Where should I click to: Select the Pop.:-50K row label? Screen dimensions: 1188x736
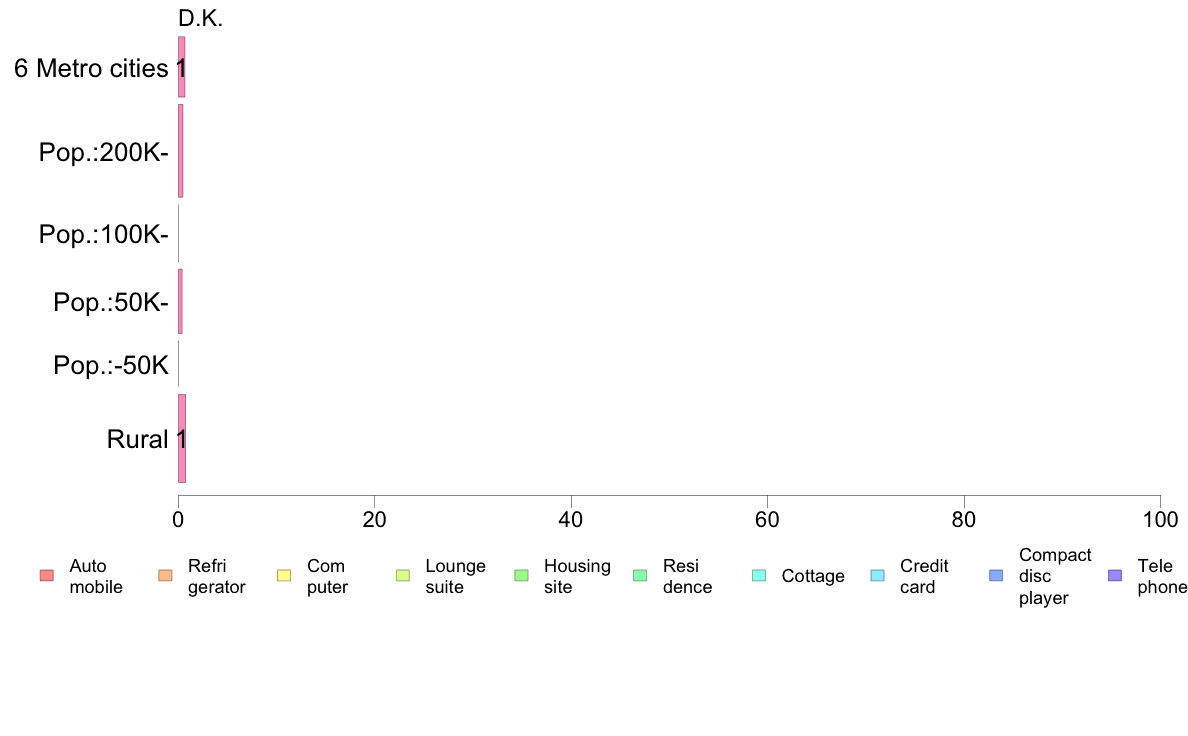pos(111,365)
